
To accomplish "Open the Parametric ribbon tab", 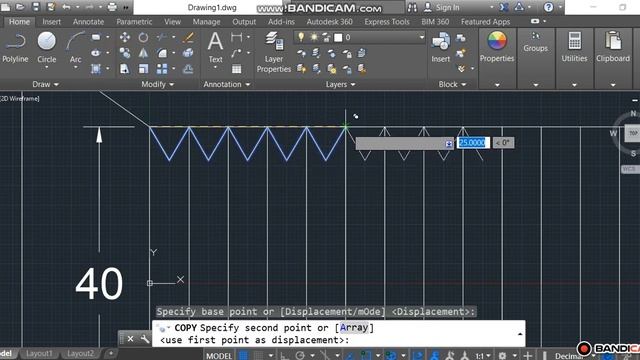I will [134, 22].
